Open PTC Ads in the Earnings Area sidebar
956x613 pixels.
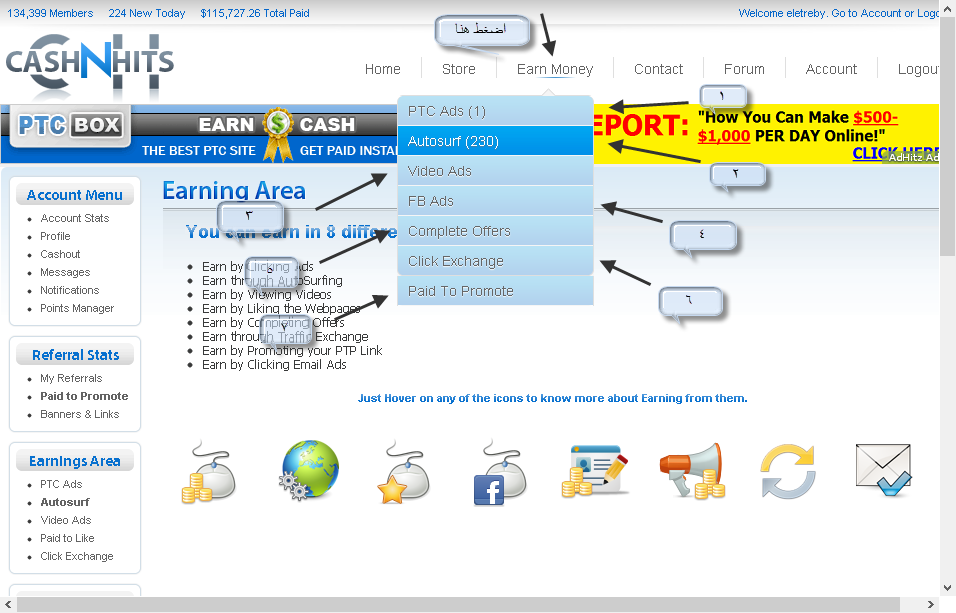[61, 484]
